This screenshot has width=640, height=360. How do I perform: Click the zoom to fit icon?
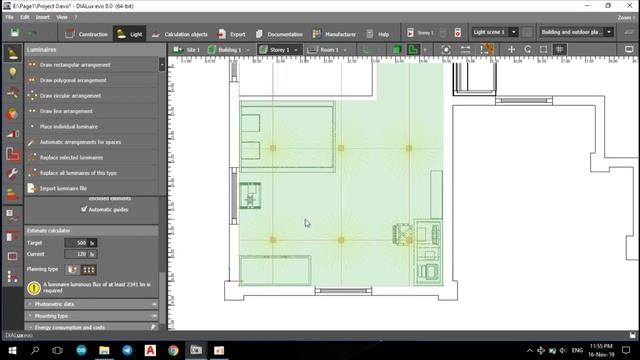(x=446, y=50)
